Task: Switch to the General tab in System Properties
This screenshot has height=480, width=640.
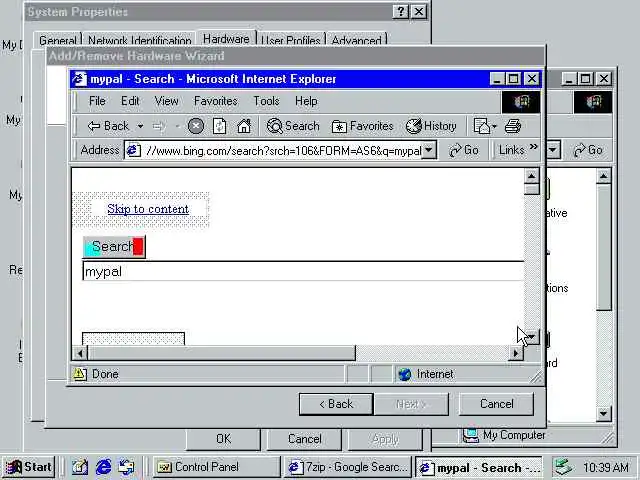Action: (x=58, y=40)
